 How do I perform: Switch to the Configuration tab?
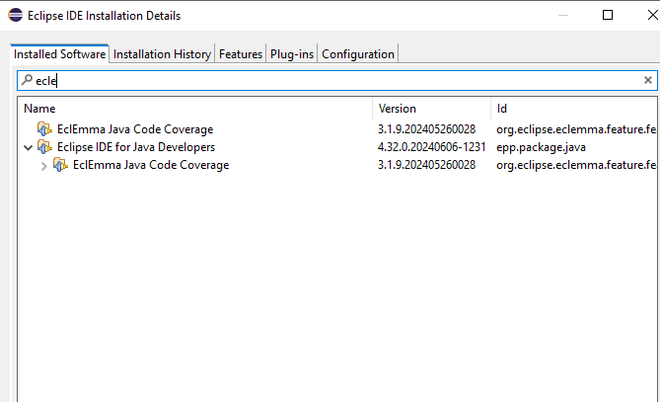(x=358, y=54)
